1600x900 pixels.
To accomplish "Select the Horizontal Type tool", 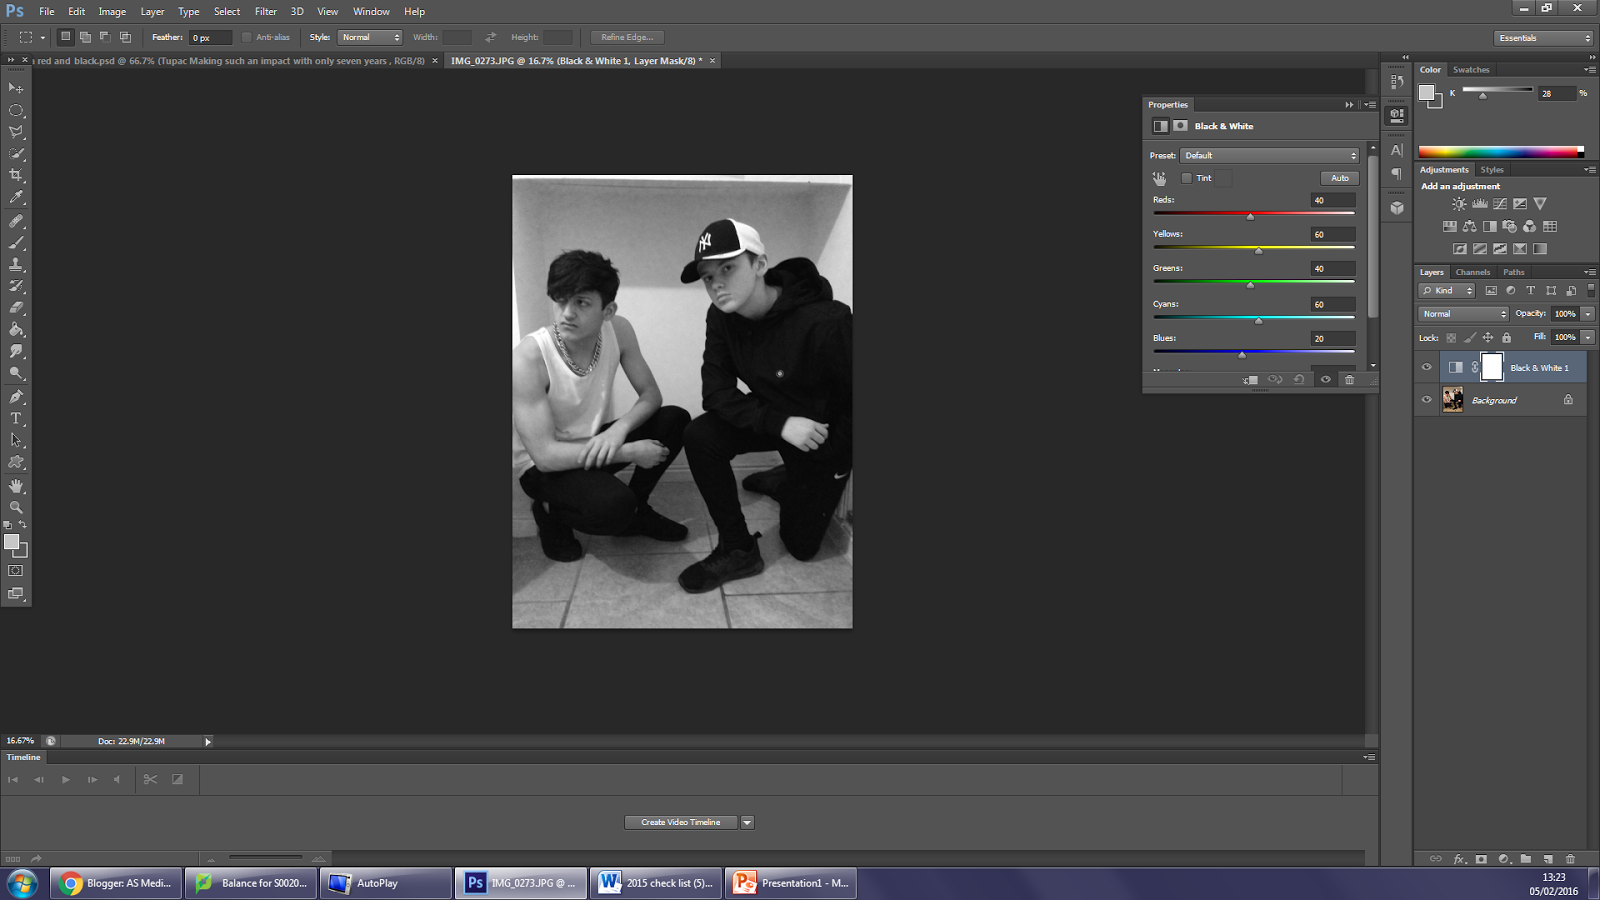I will pyautogui.click(x=16, y=418).
